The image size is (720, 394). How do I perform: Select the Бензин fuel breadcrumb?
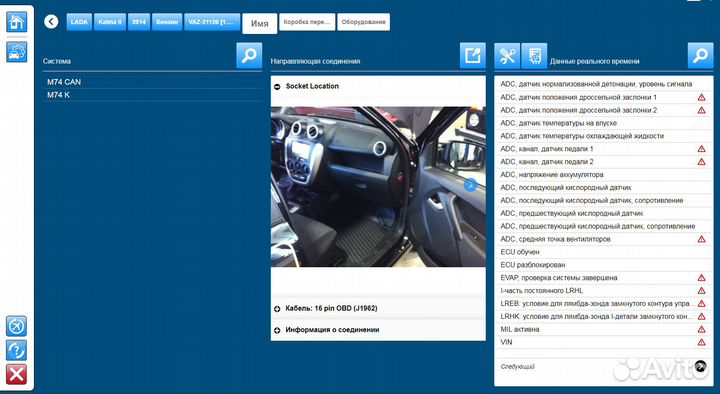coord(167,22)
